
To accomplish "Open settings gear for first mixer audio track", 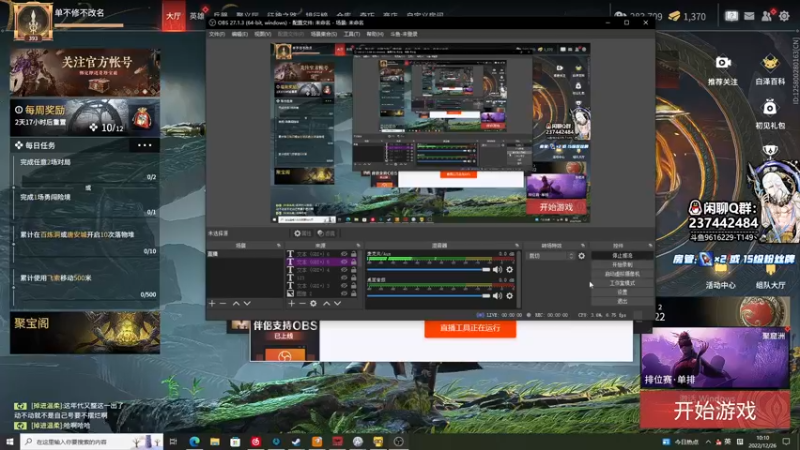I will click(x=509, y=269).
